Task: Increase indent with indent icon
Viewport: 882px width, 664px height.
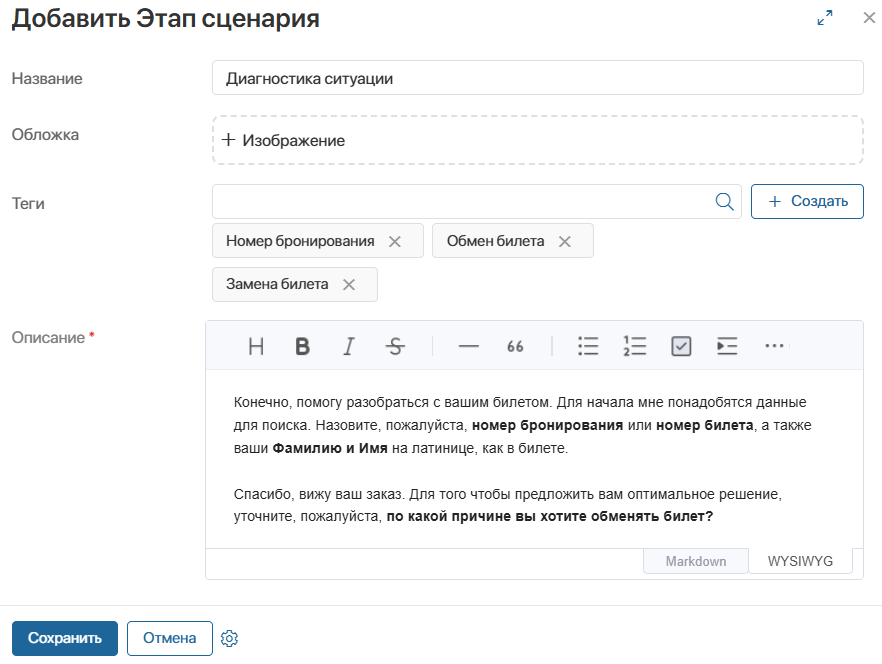Action: click(727, 346)
